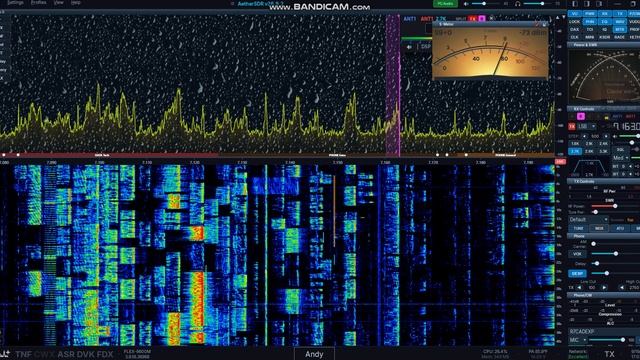Open the MIC input source dropdown
This screenshot has height=360, width=640.
(x=578, y=340)
